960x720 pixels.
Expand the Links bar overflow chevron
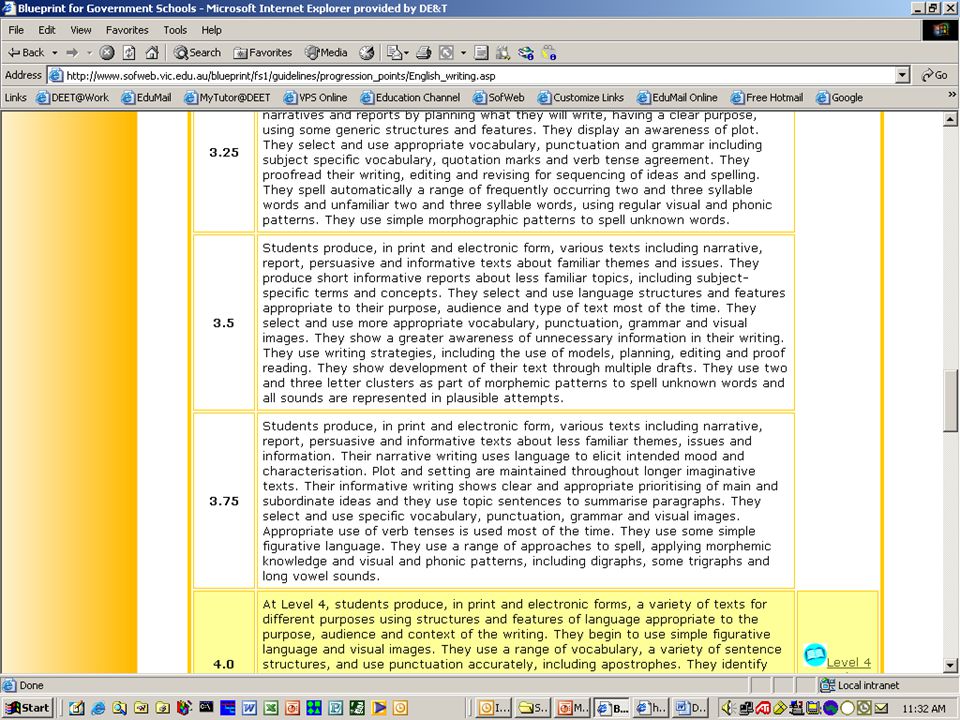point(951,94)
